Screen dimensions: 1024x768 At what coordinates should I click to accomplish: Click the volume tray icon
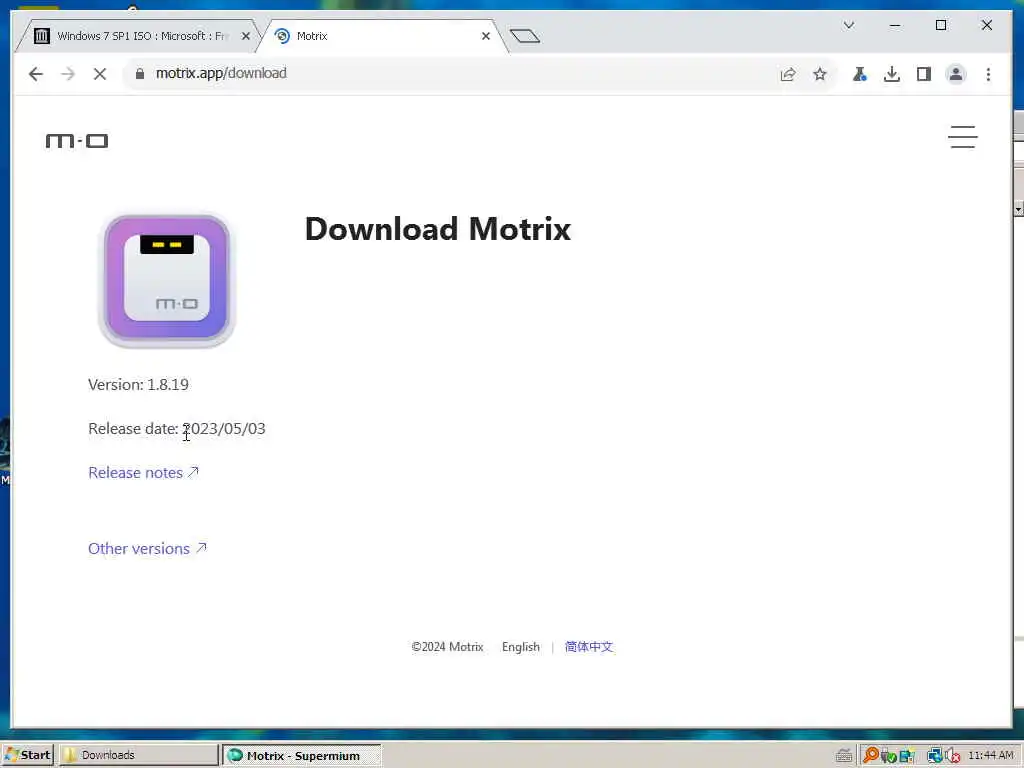tap(953, 756)
